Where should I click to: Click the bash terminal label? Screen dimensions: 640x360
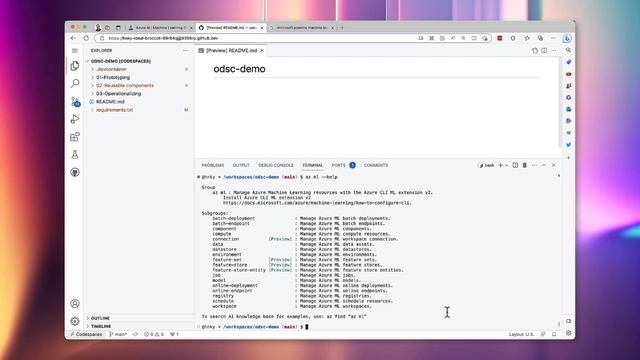487,165
